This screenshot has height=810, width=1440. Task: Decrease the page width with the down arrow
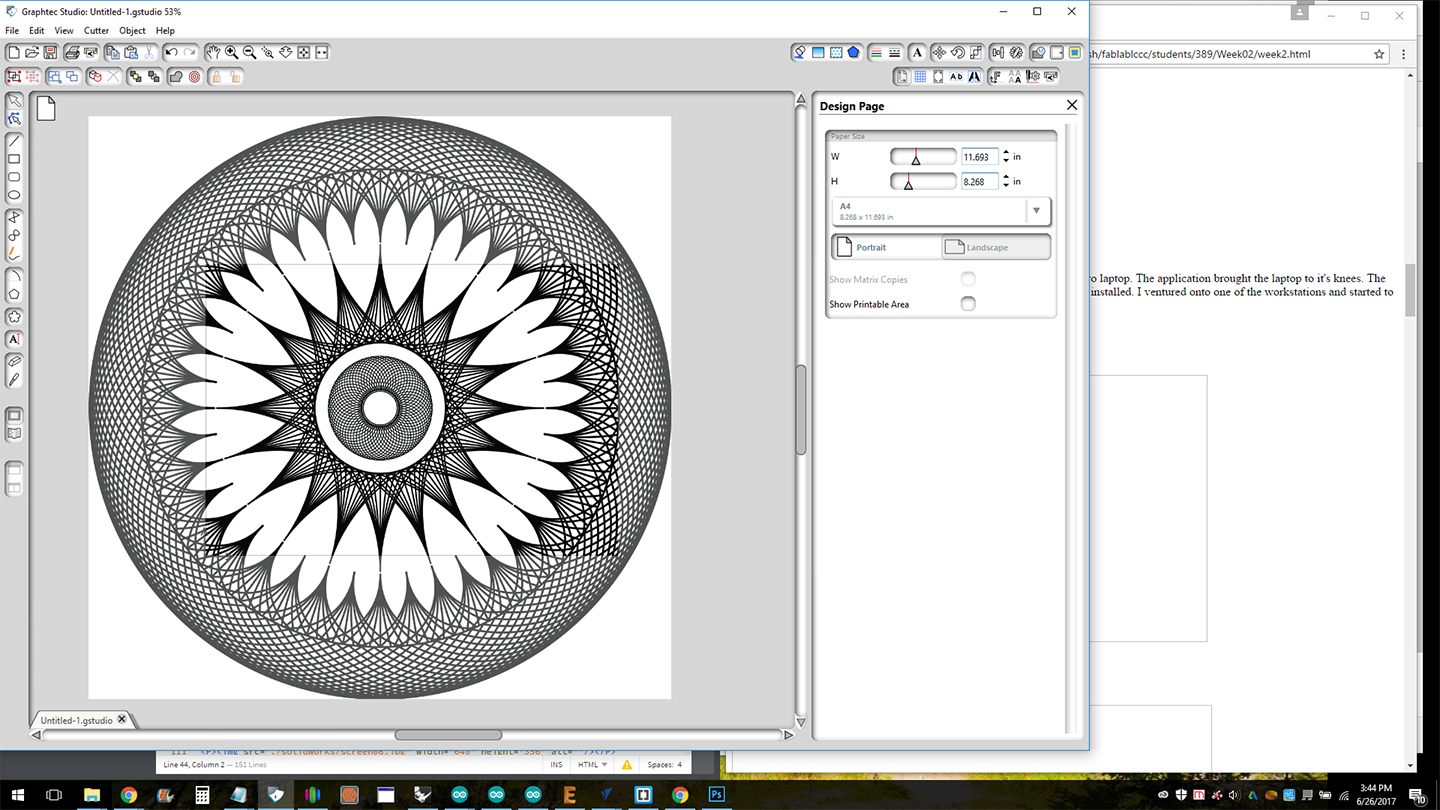point(1006,161)
